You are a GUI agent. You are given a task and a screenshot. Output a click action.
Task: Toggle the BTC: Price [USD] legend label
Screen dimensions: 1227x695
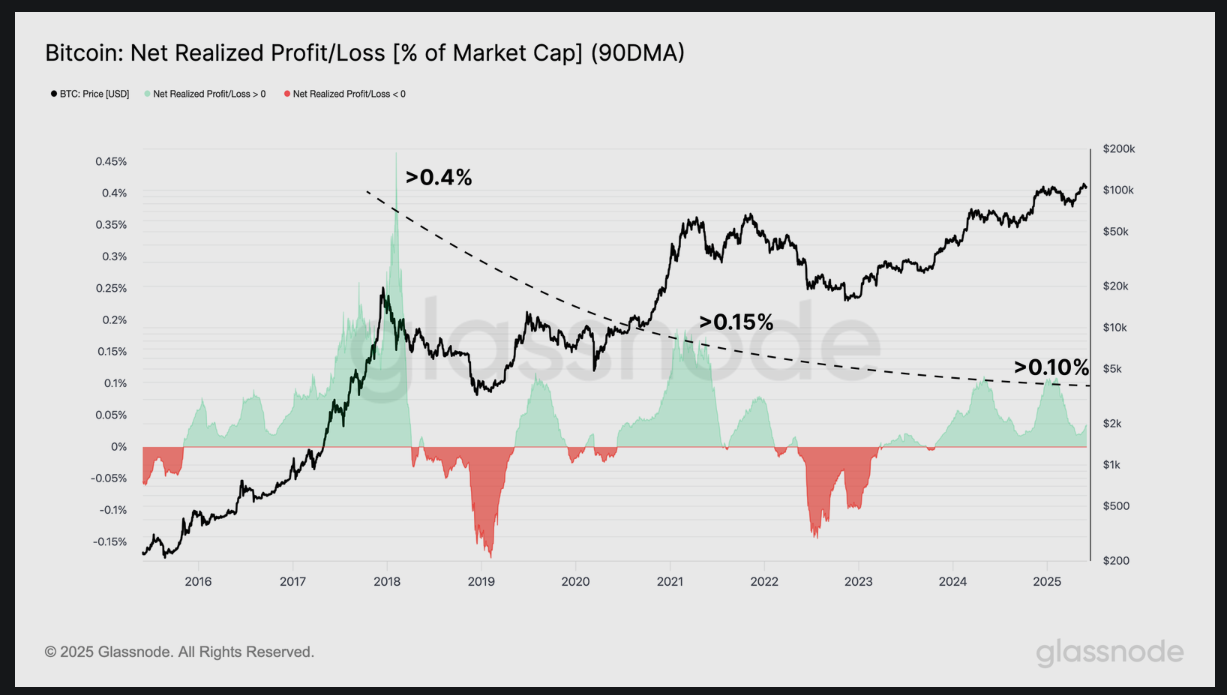point(95,94)
